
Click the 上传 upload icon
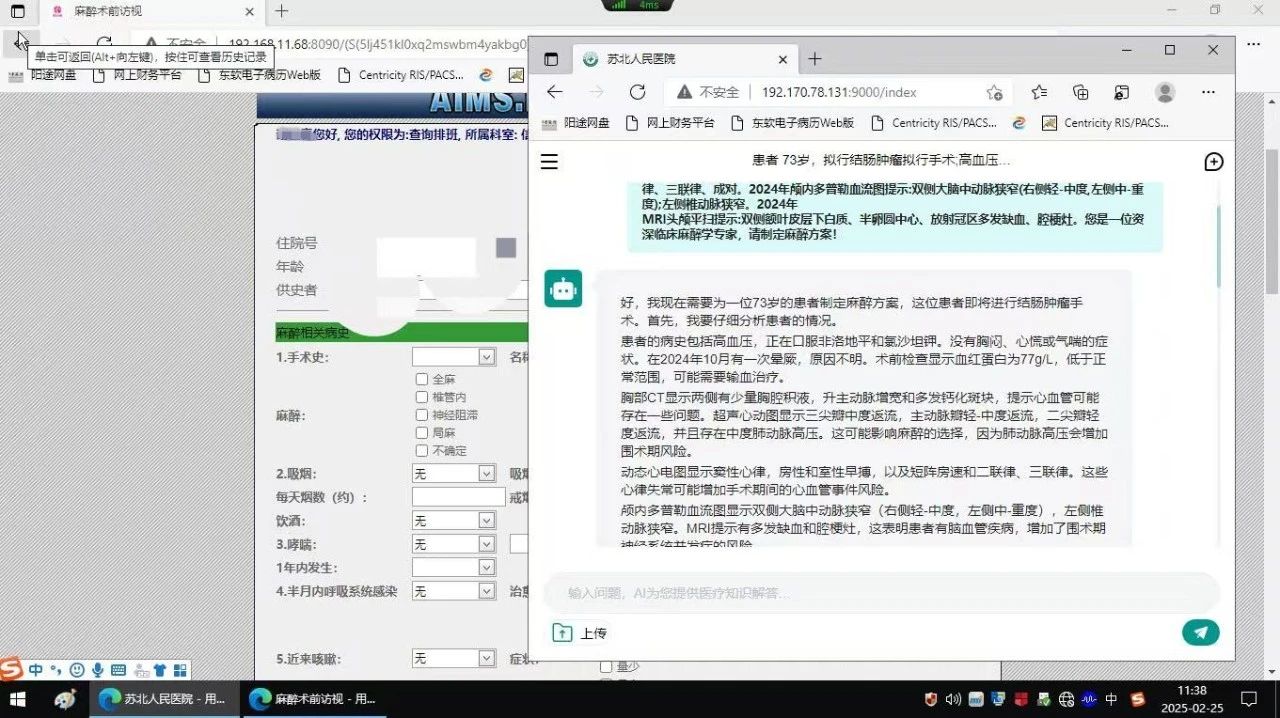(x=562, y=632)
